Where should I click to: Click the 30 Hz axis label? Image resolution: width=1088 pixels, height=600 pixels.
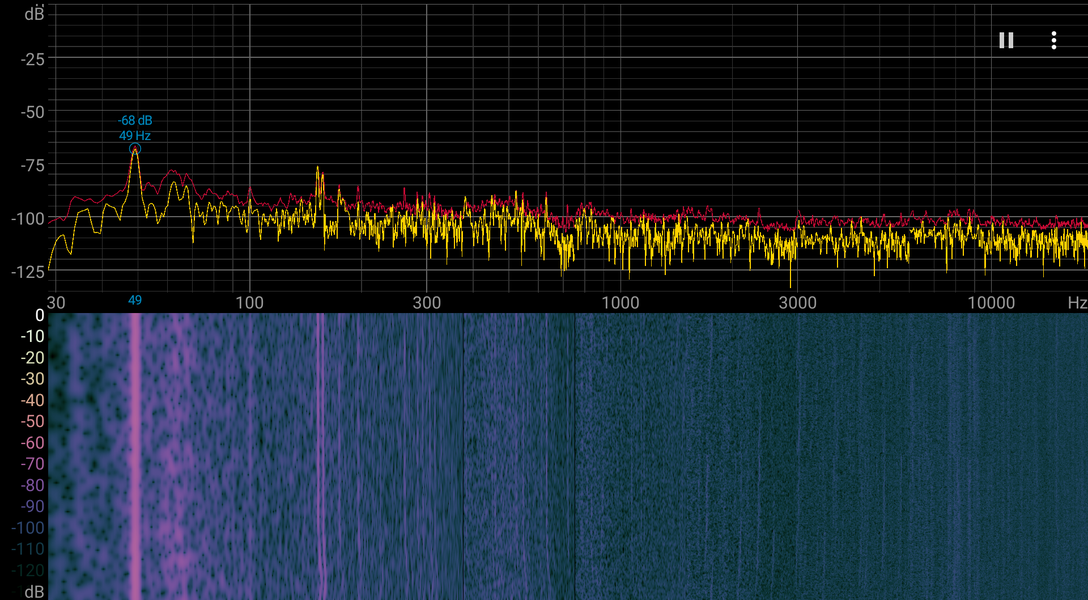[56, 302]
